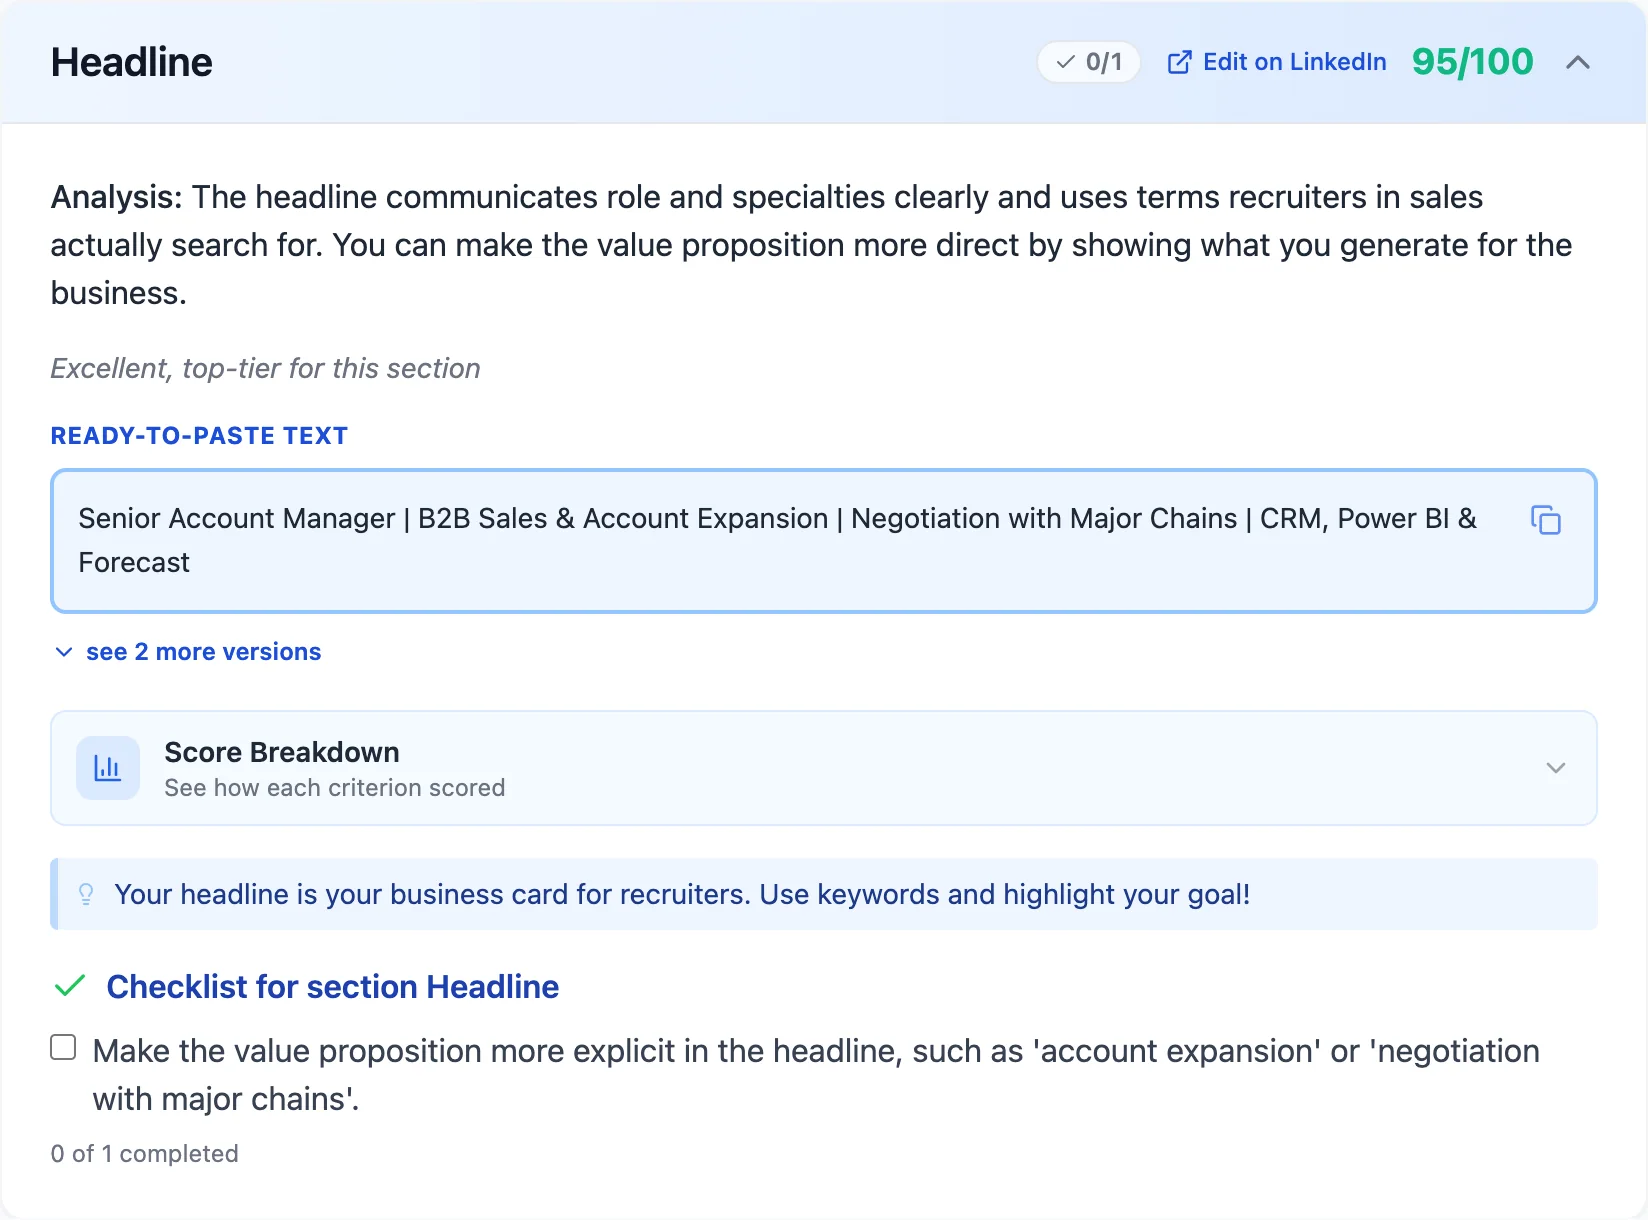Click the Score Breakdown bar chart icon

[x=108, y=768]
